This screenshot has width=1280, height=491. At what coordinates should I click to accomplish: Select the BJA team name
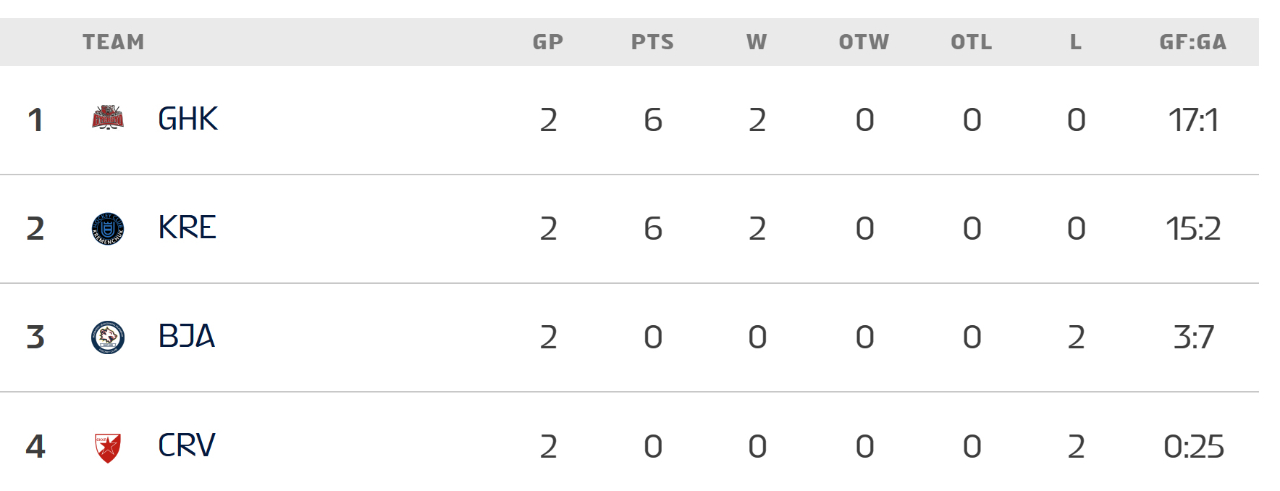(187, 337)
